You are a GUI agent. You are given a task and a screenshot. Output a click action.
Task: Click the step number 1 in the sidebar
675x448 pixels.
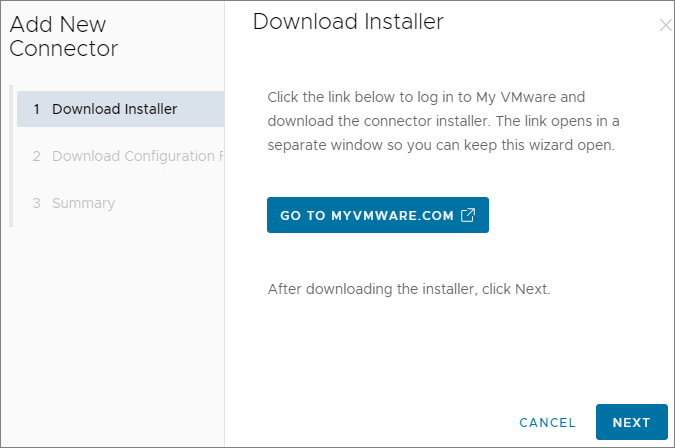pos(37,109)
